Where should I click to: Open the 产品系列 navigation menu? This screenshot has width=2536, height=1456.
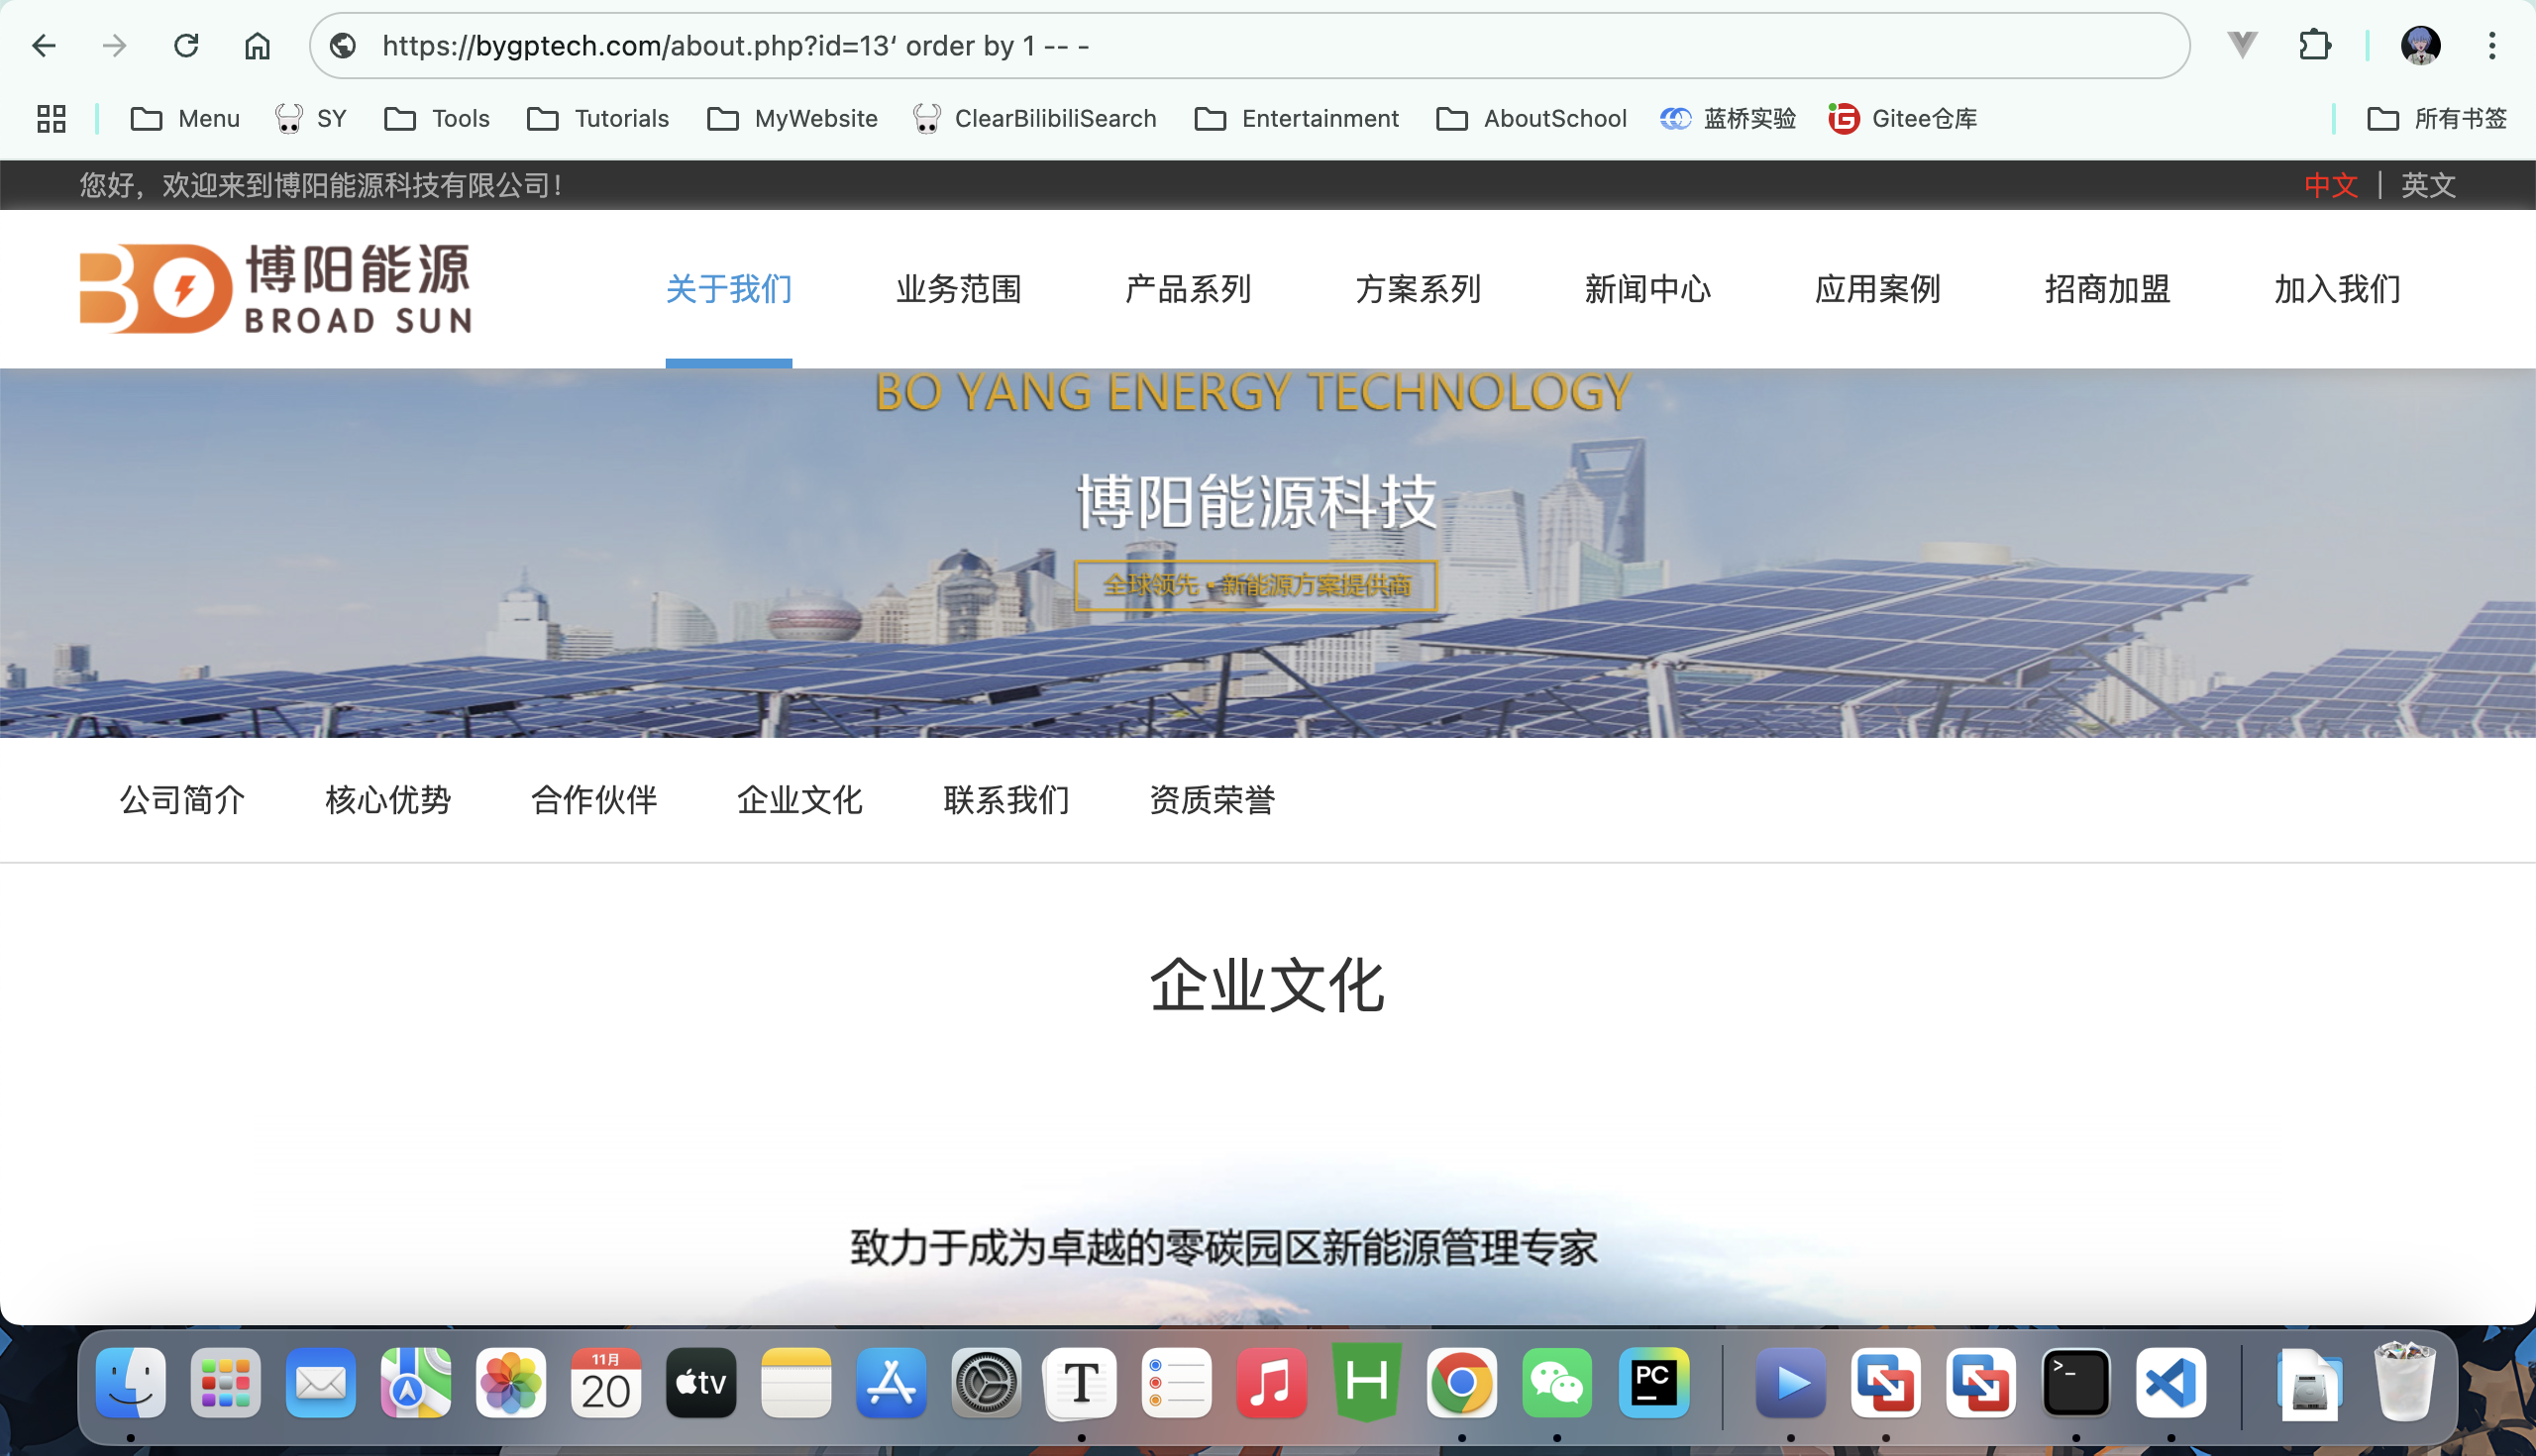click(1188, 290)
